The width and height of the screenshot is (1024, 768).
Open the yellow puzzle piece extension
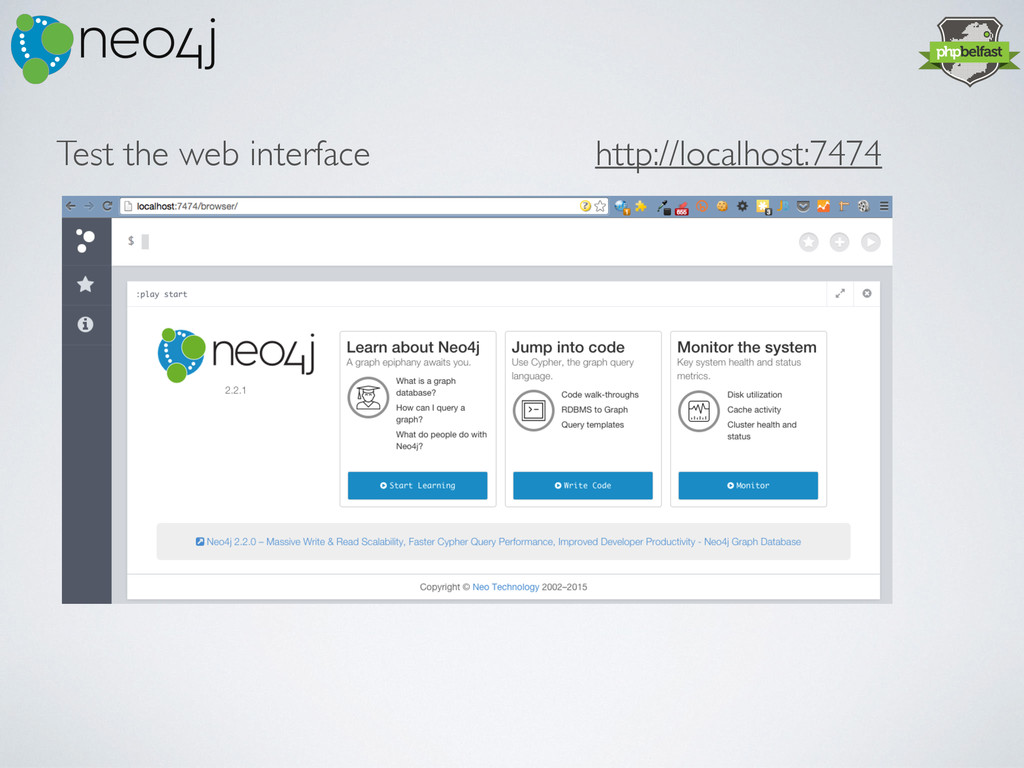click(641, 206)
